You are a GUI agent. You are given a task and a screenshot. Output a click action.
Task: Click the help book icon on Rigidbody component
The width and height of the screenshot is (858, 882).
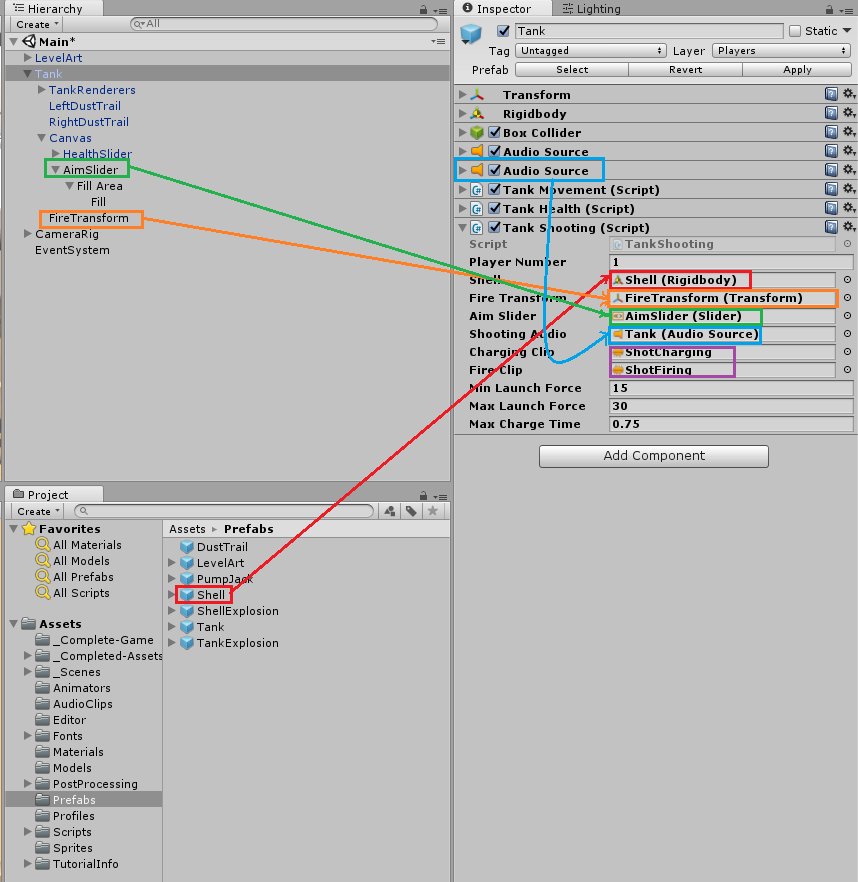point(831,113)
